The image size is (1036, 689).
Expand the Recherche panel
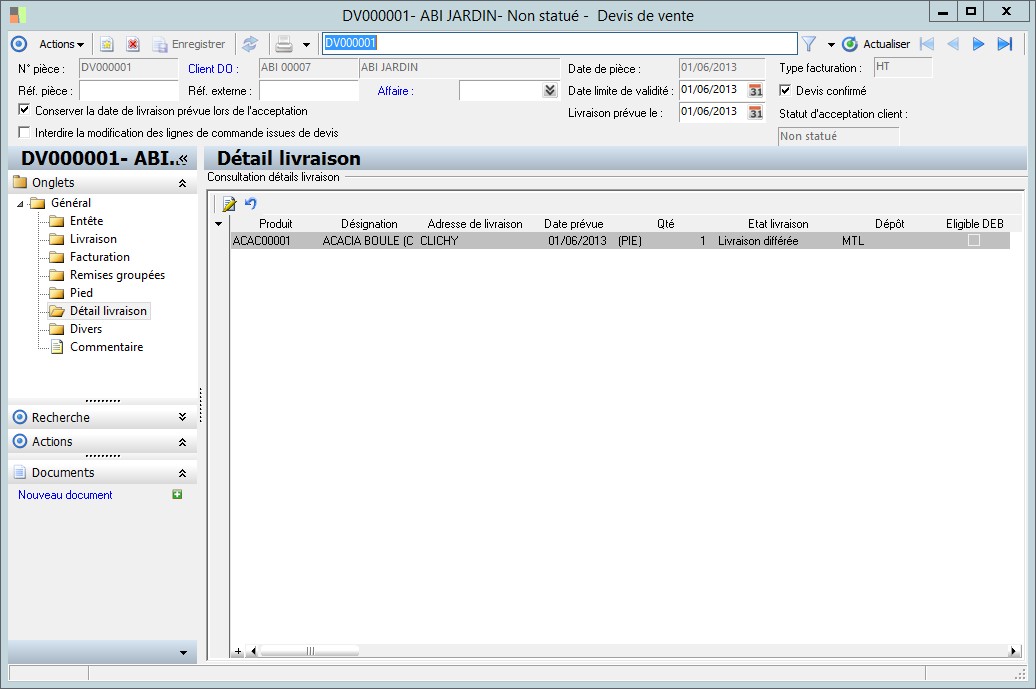click(x=182, y=418)
